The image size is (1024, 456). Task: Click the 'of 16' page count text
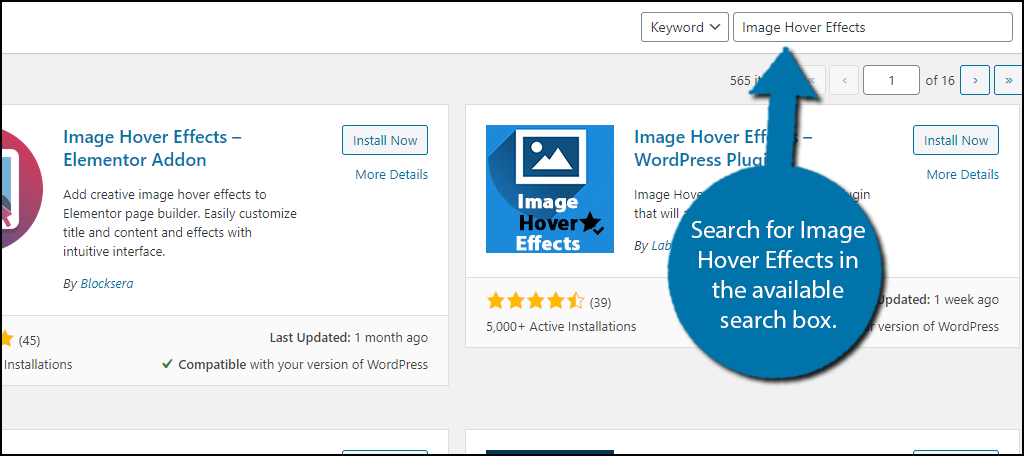(x=940, y=81)
